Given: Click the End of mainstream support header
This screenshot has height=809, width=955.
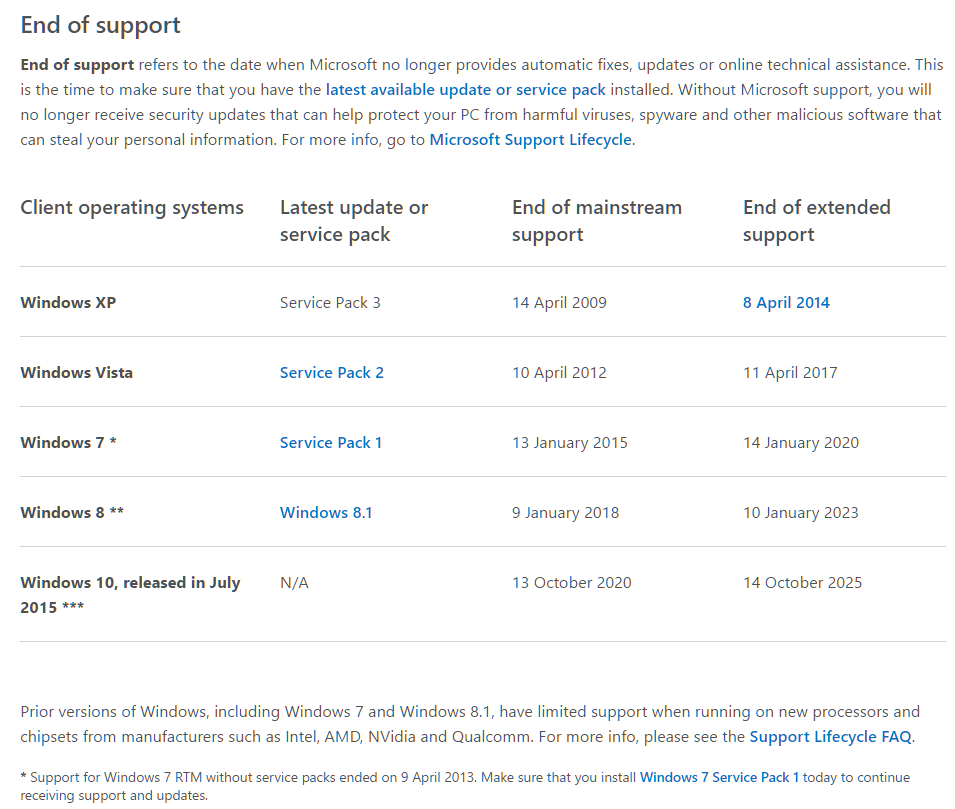Looking at the screenshot, I should click(x=596, y=221).
